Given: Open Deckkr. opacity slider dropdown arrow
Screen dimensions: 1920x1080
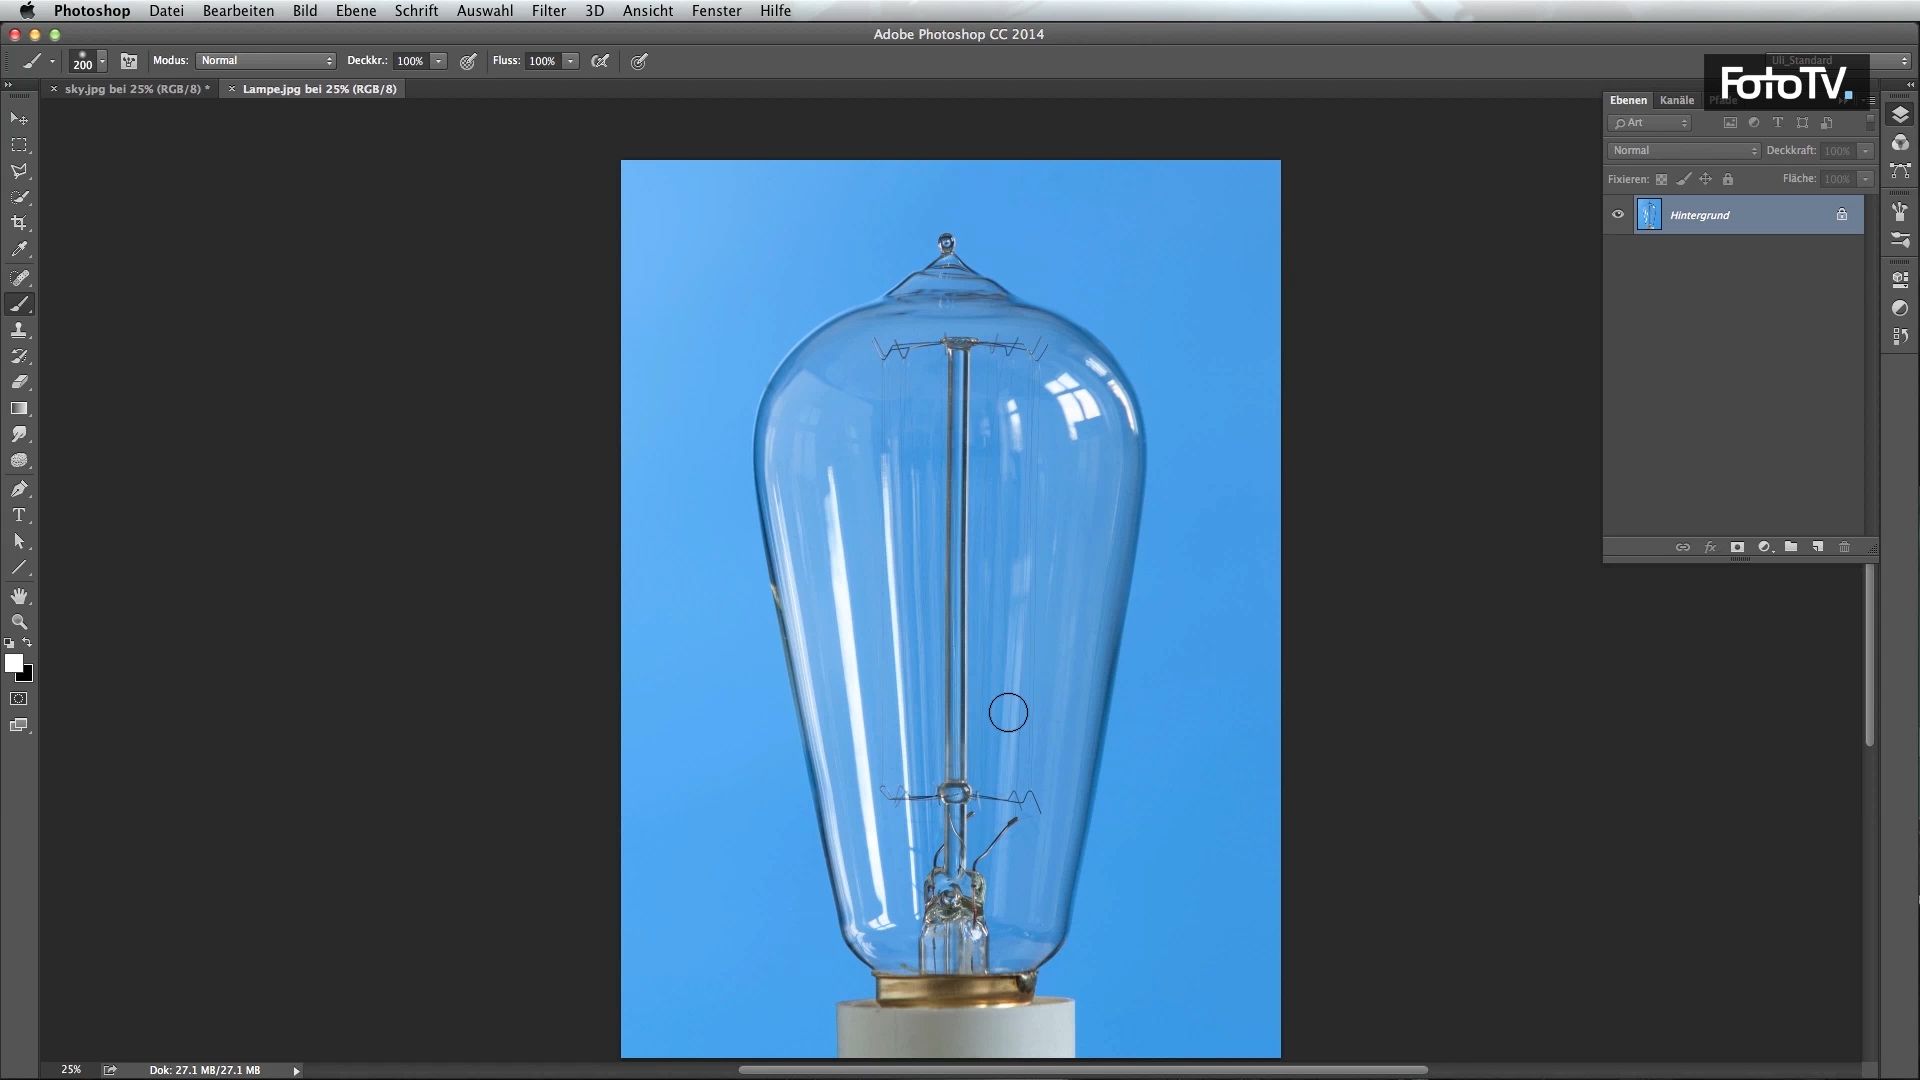Looking at the screenshot, I should point(438,61).
